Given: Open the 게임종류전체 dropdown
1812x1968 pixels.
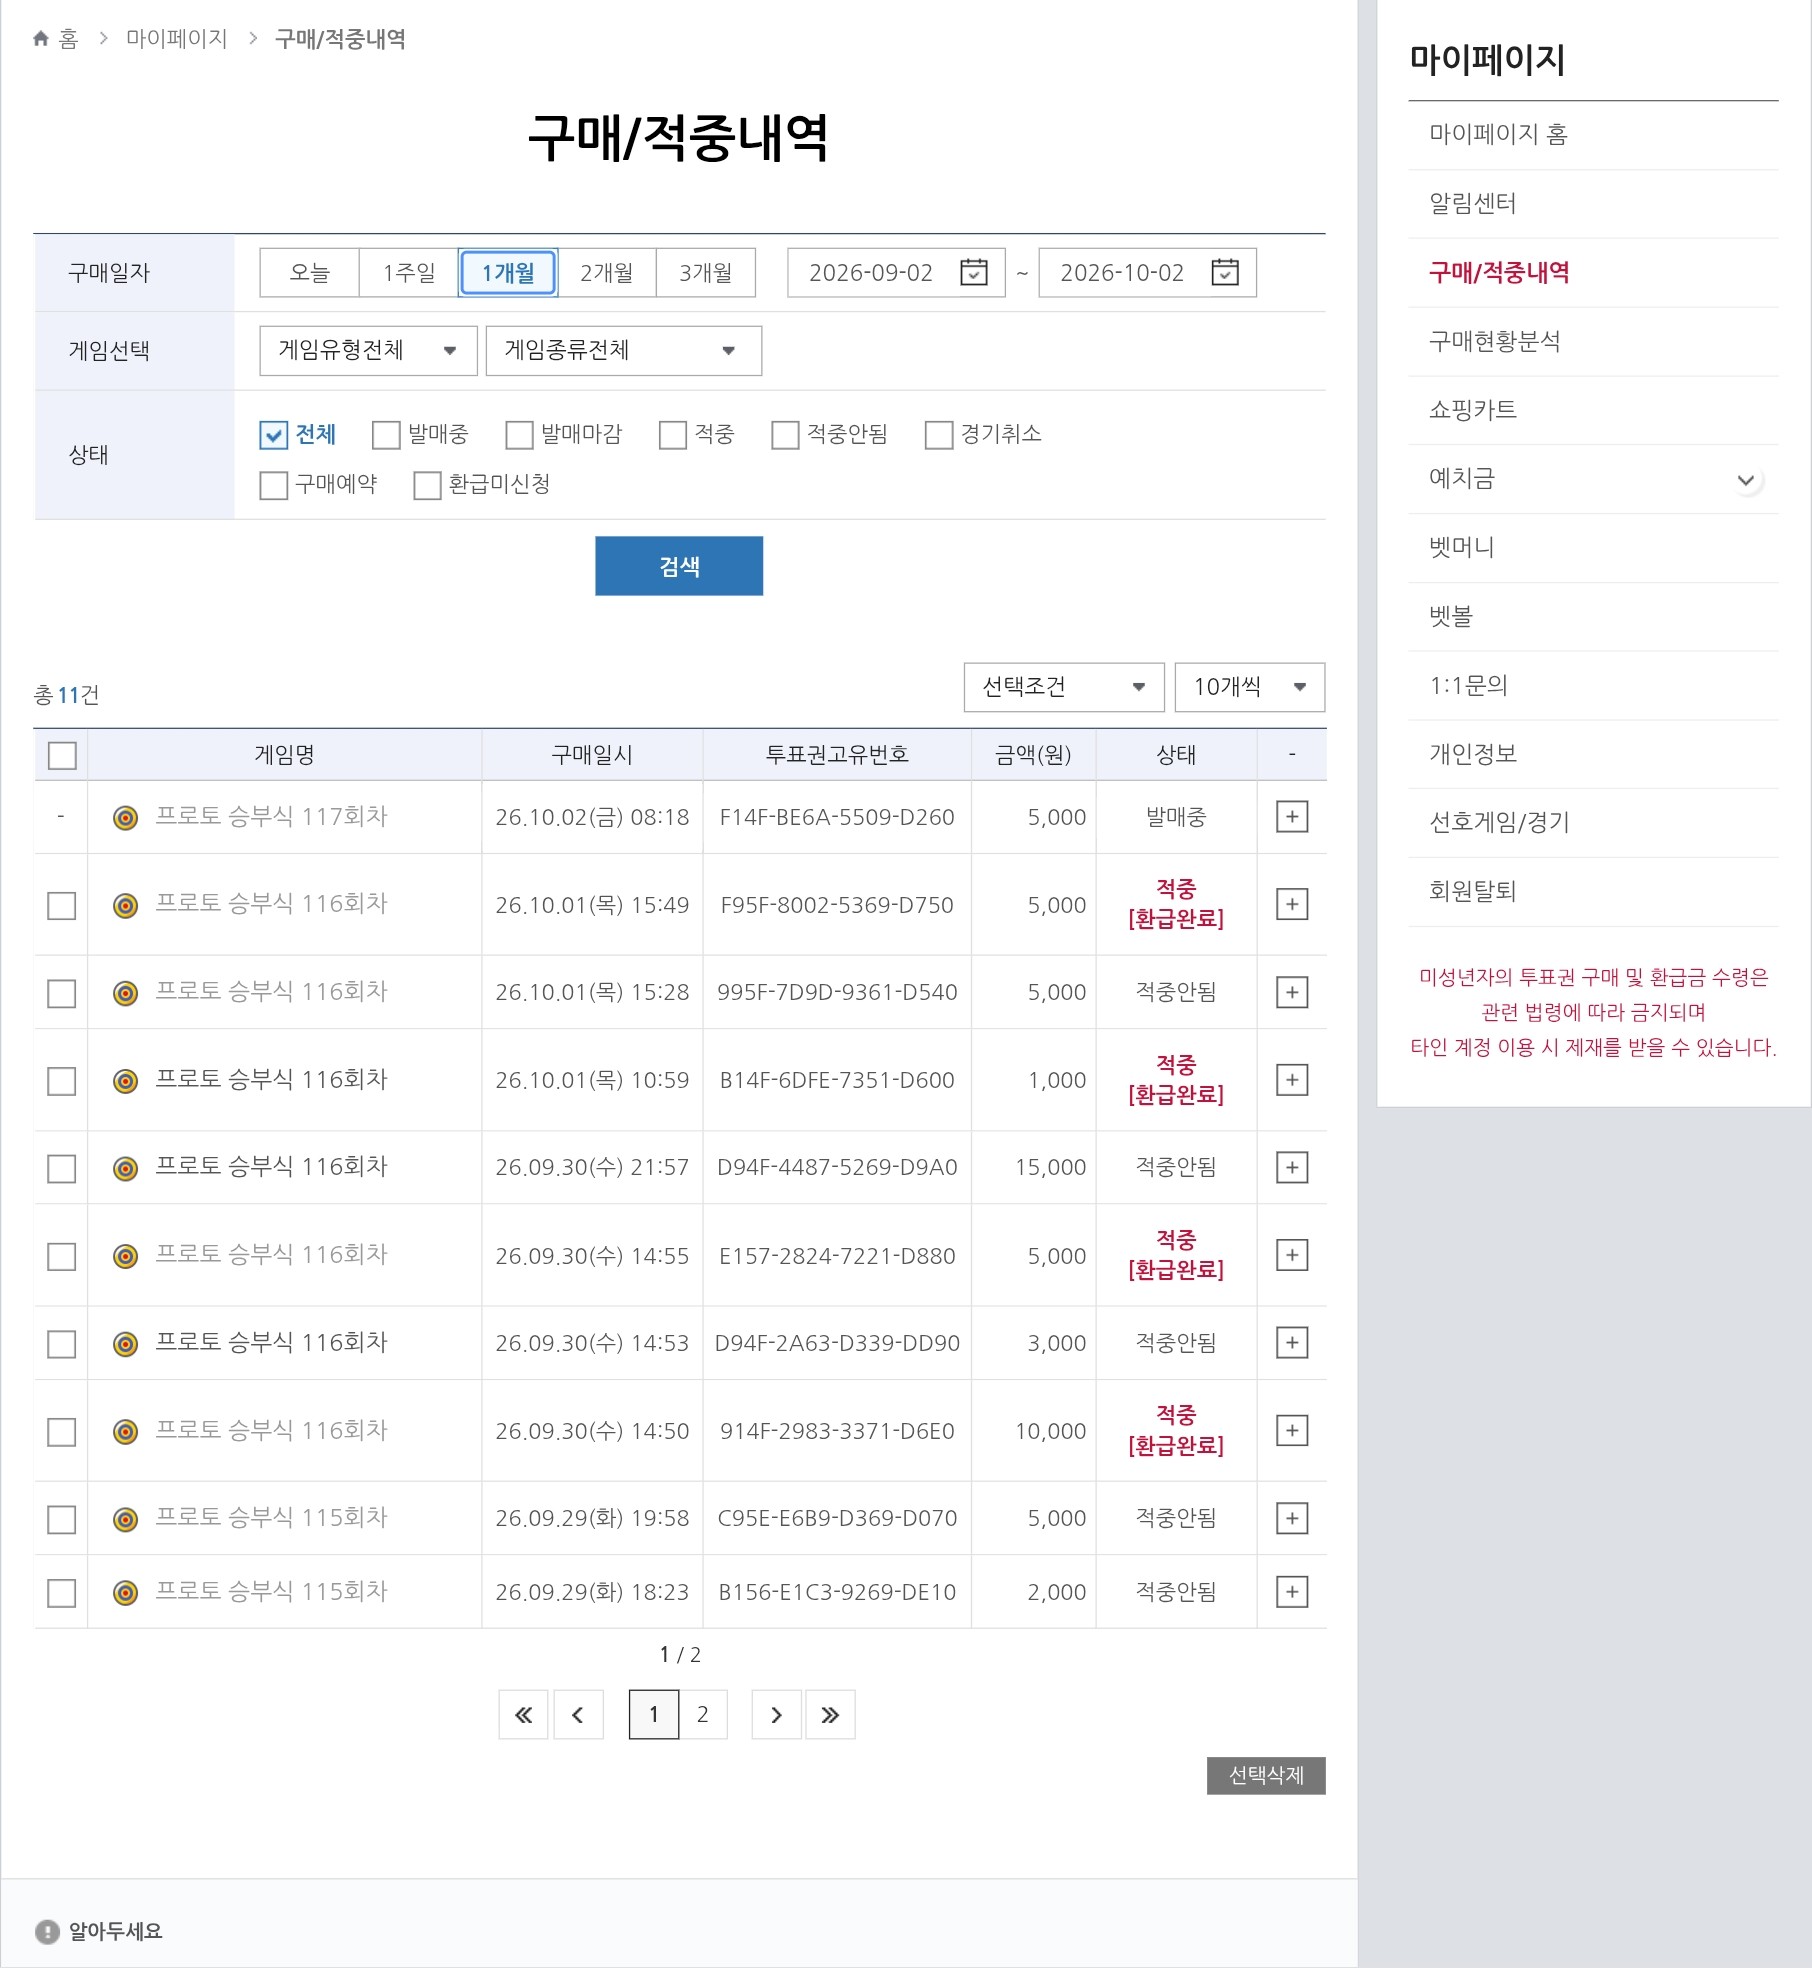Looking at the screenshot, I should click(x=623, y=350).
